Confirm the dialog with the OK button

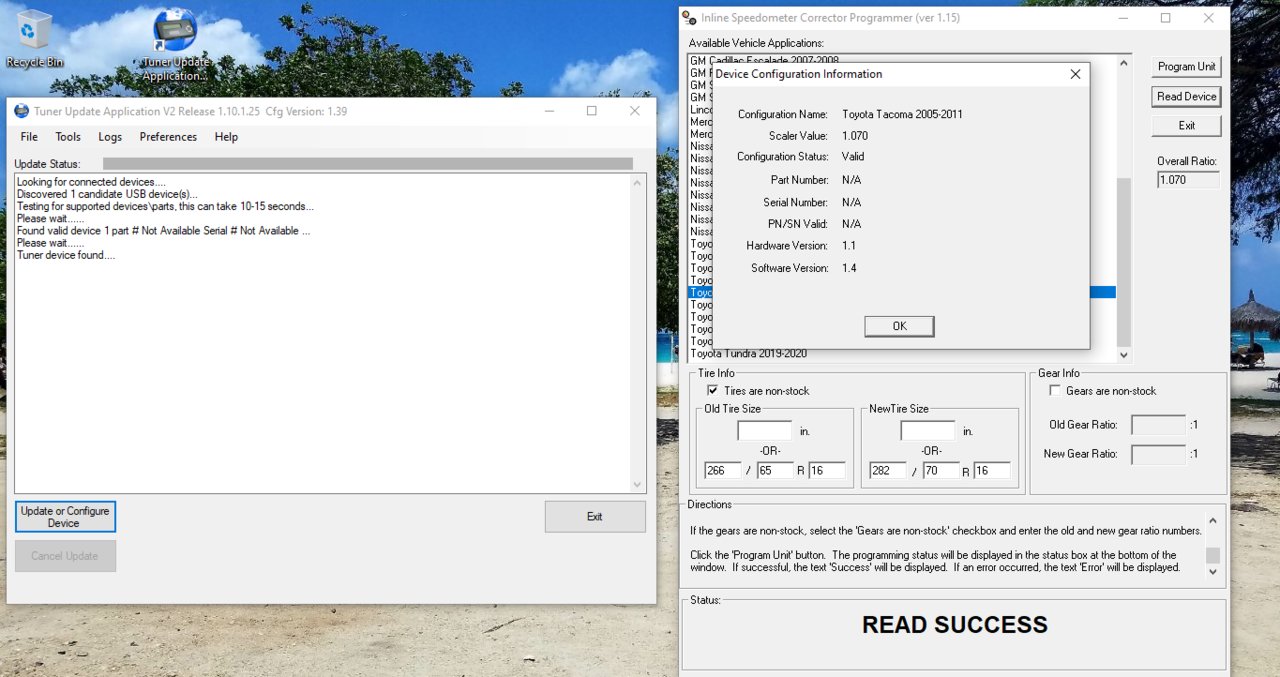coord(899,326)
